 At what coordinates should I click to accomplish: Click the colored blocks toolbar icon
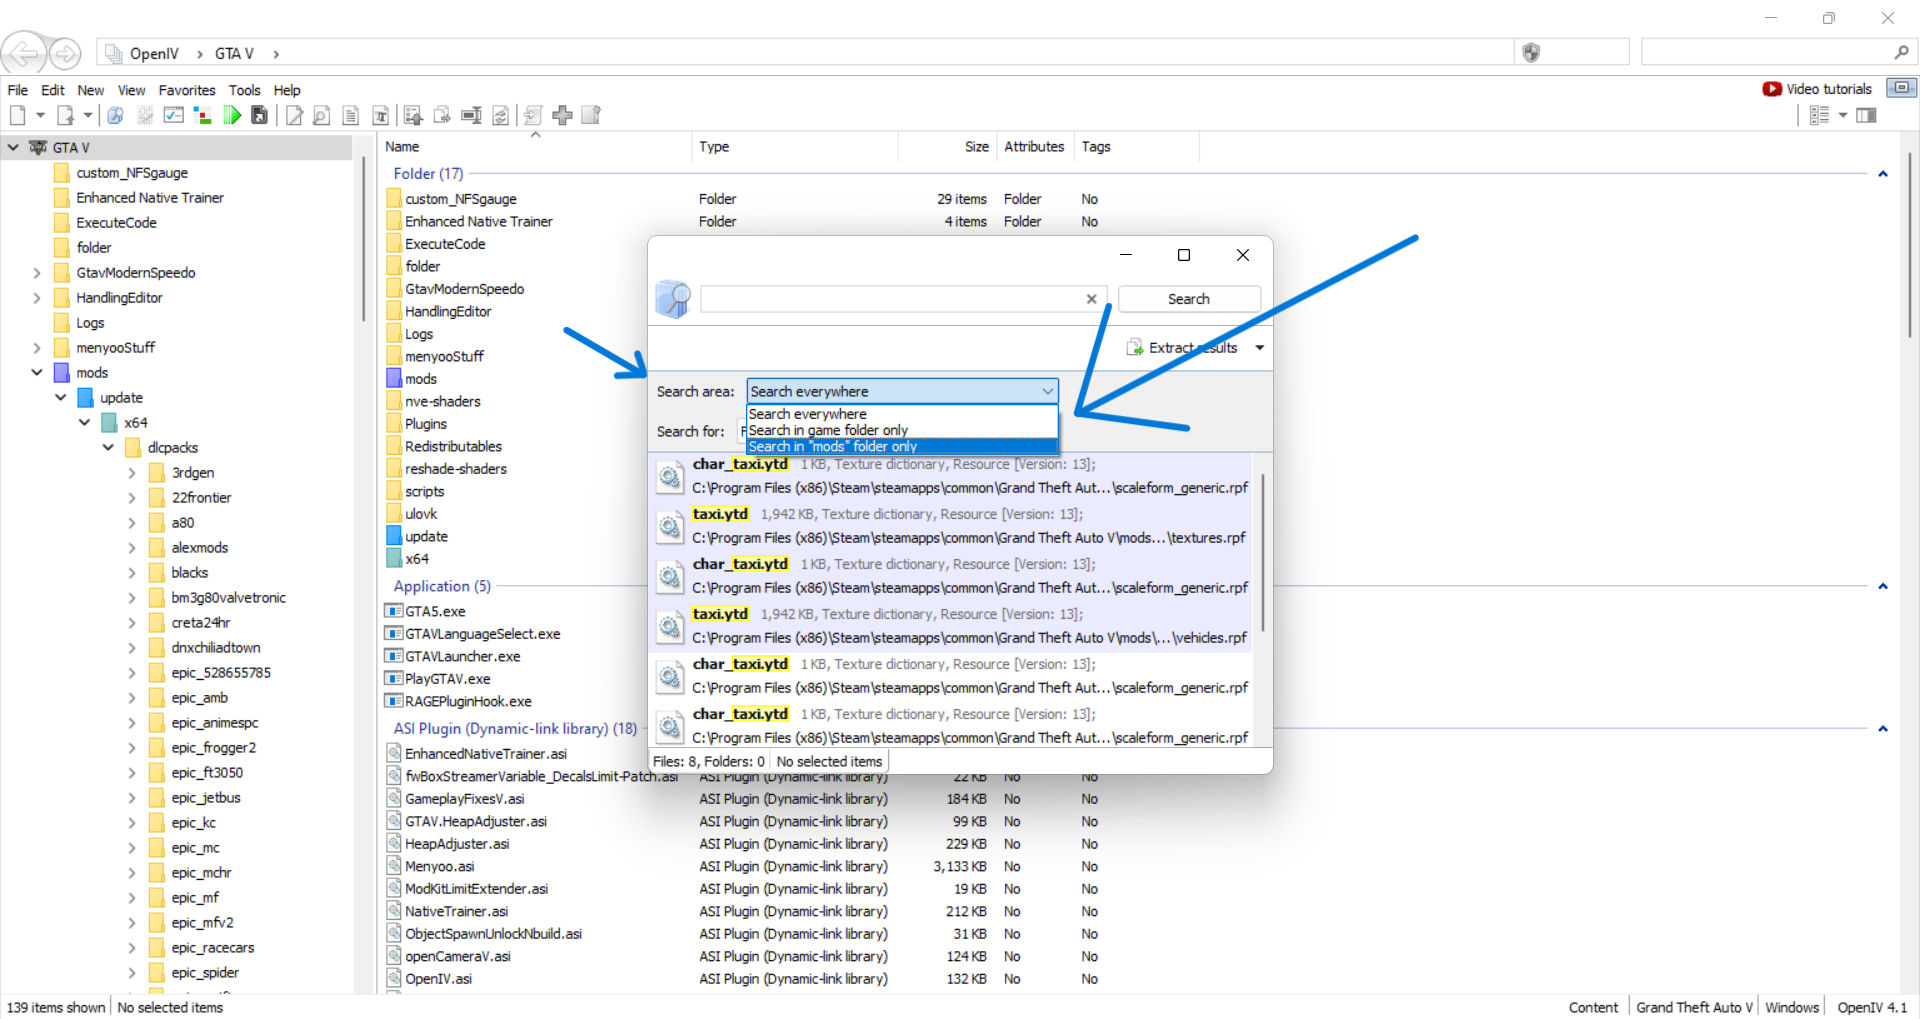click(202, 115)
